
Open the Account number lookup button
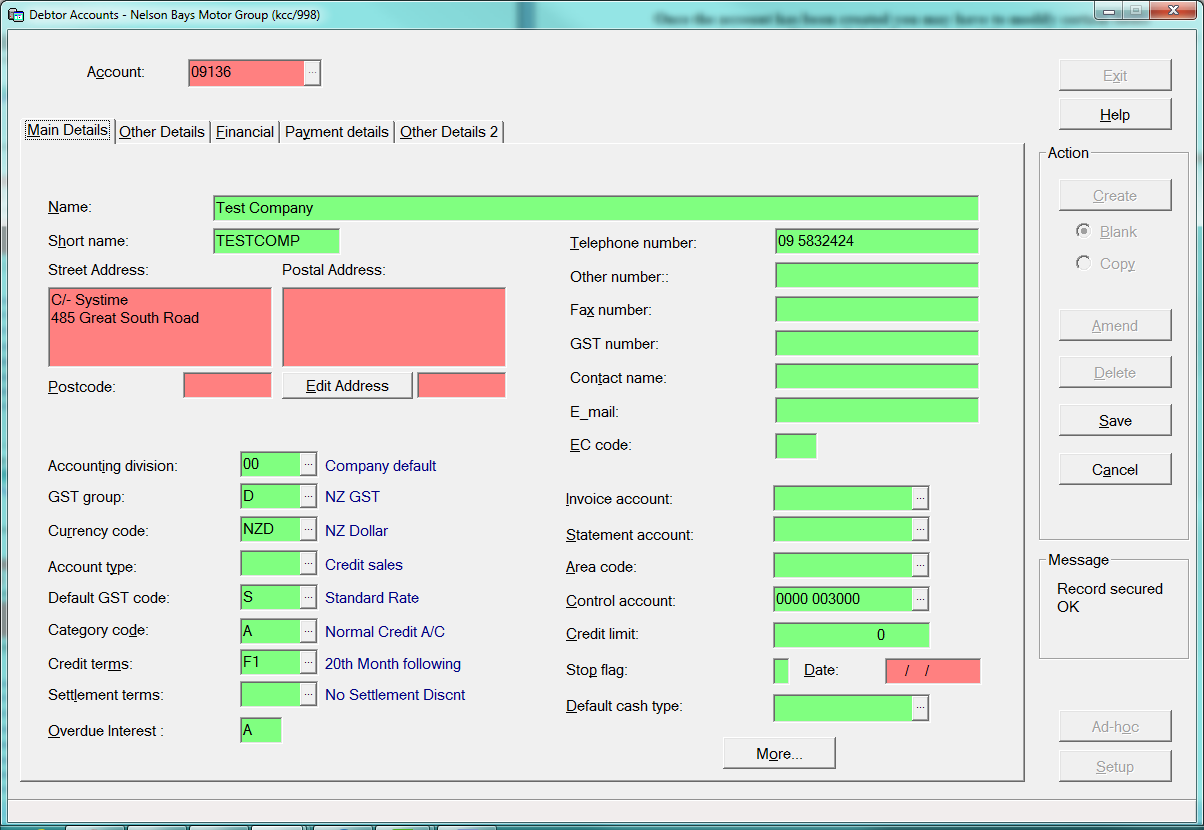pos(312,73)
